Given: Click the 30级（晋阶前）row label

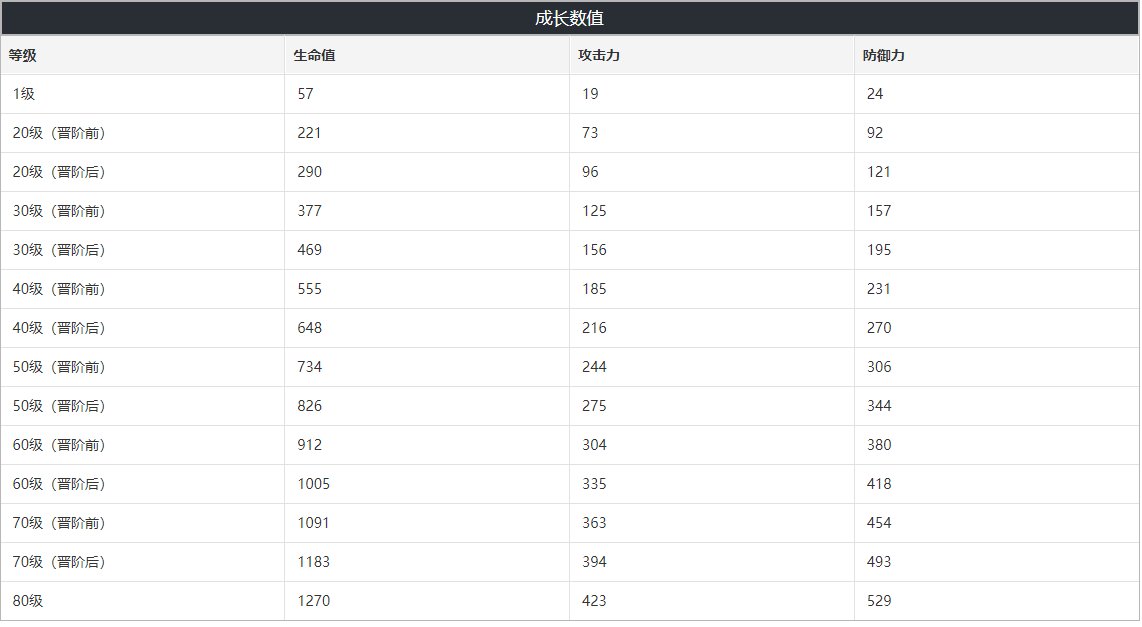Looking at the screenshot, I should pyautogui.click(x=59, y=211).
